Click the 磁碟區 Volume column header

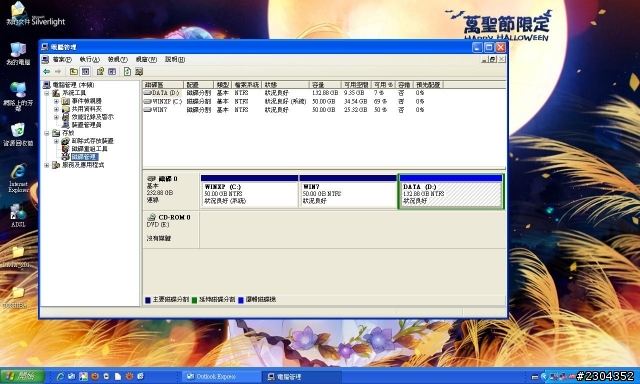tap(163, 85)
